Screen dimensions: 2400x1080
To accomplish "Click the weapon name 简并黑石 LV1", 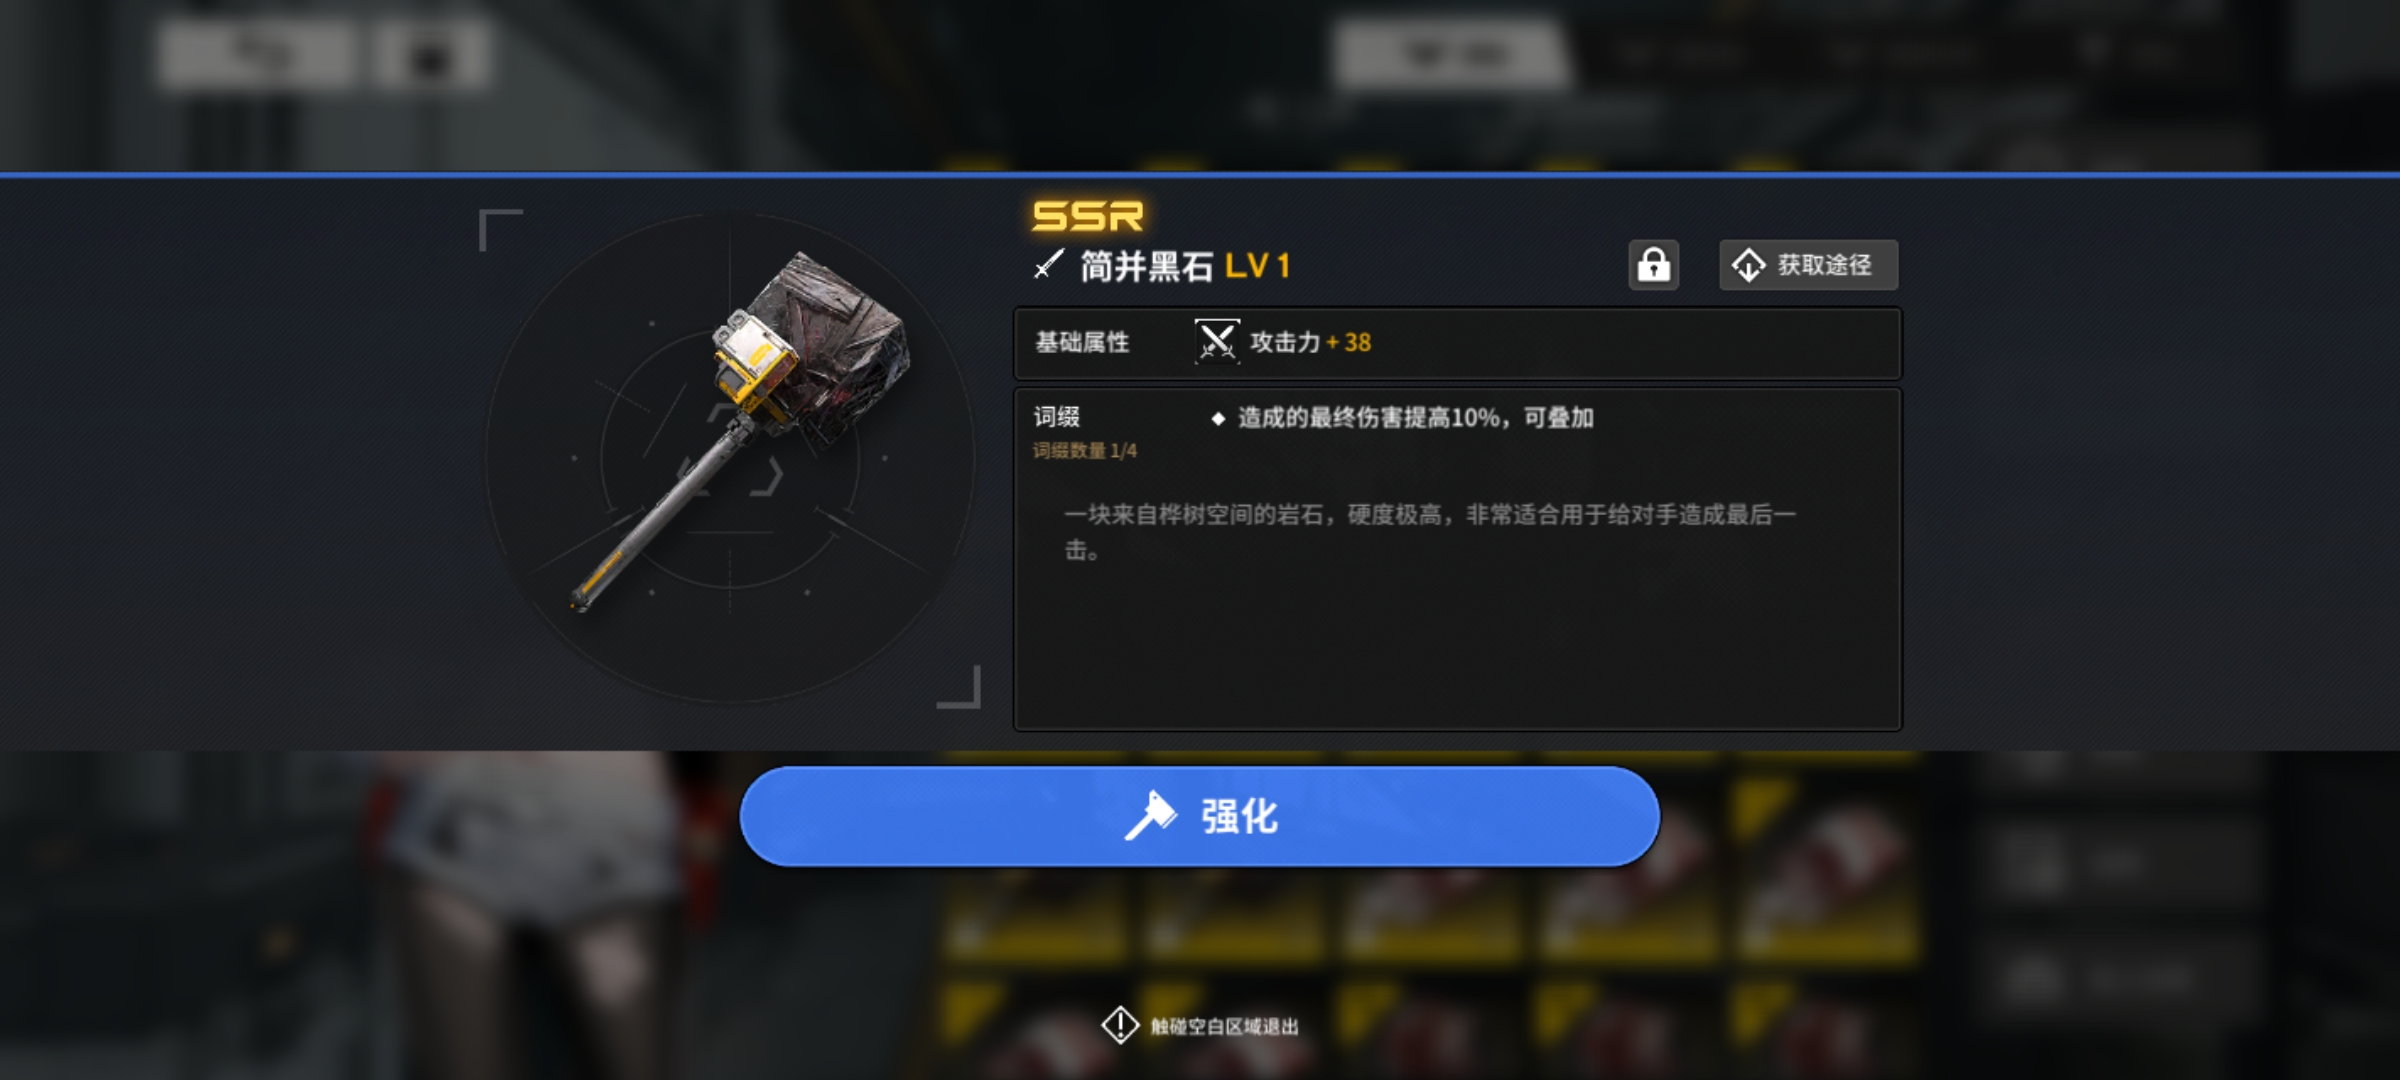I will [x=1186, y=266].
